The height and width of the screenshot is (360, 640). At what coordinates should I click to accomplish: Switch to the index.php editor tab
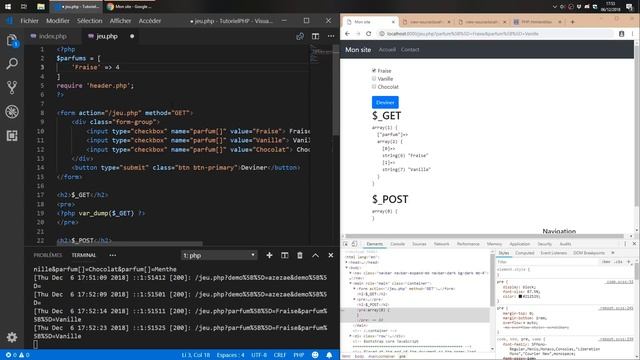click(x=53, y=36)
